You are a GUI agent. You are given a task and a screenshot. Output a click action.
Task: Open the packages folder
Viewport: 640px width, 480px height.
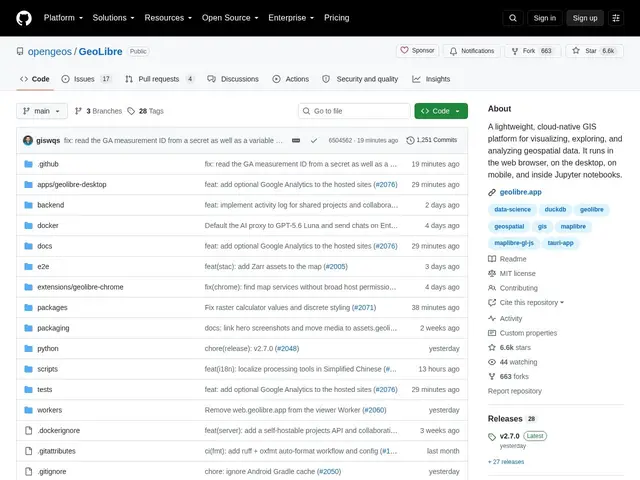click(52, 307)
